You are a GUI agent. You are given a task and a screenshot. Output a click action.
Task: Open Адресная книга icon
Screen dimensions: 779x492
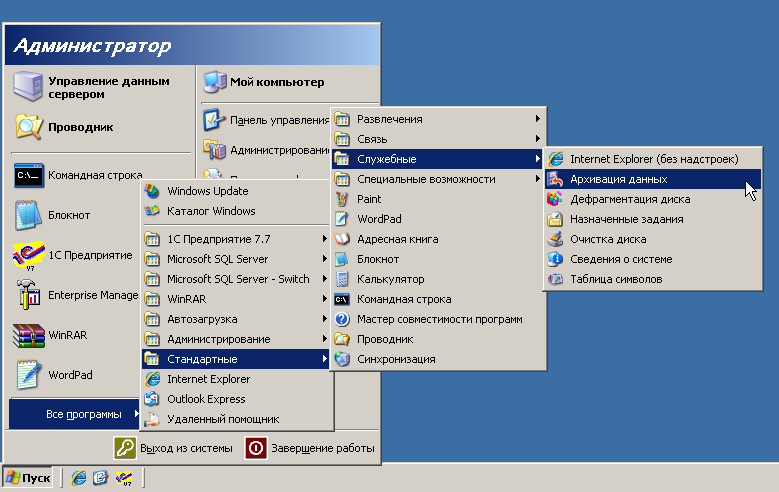click(342, 239)
